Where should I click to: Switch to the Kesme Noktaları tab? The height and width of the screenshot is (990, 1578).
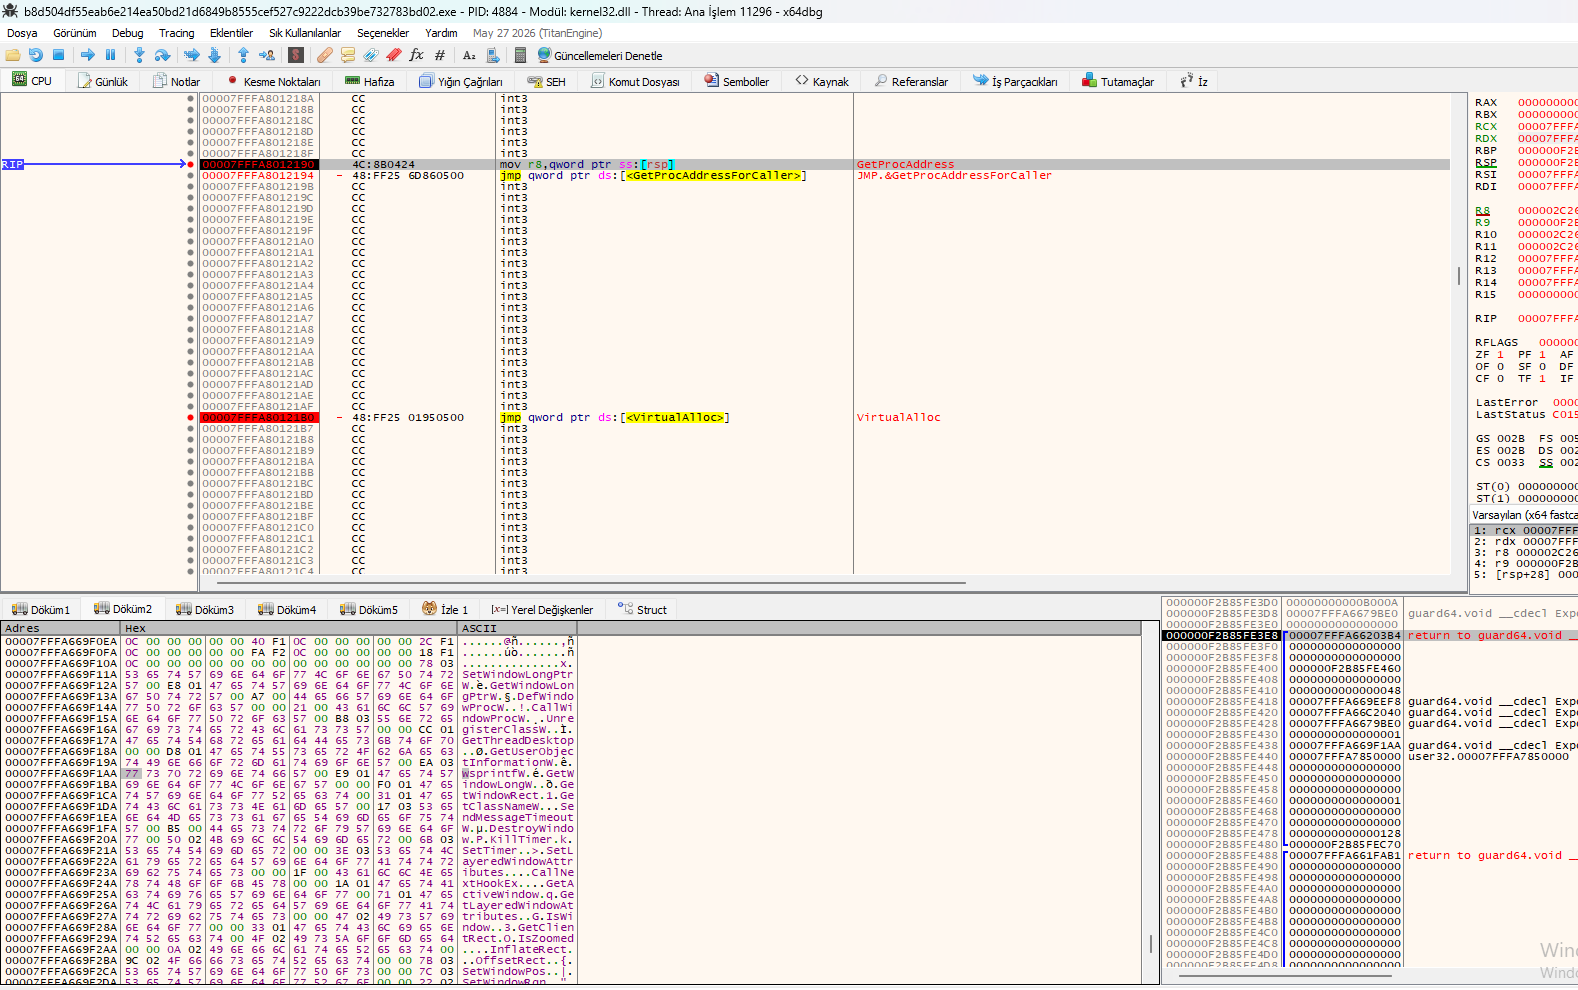(274, 81)
